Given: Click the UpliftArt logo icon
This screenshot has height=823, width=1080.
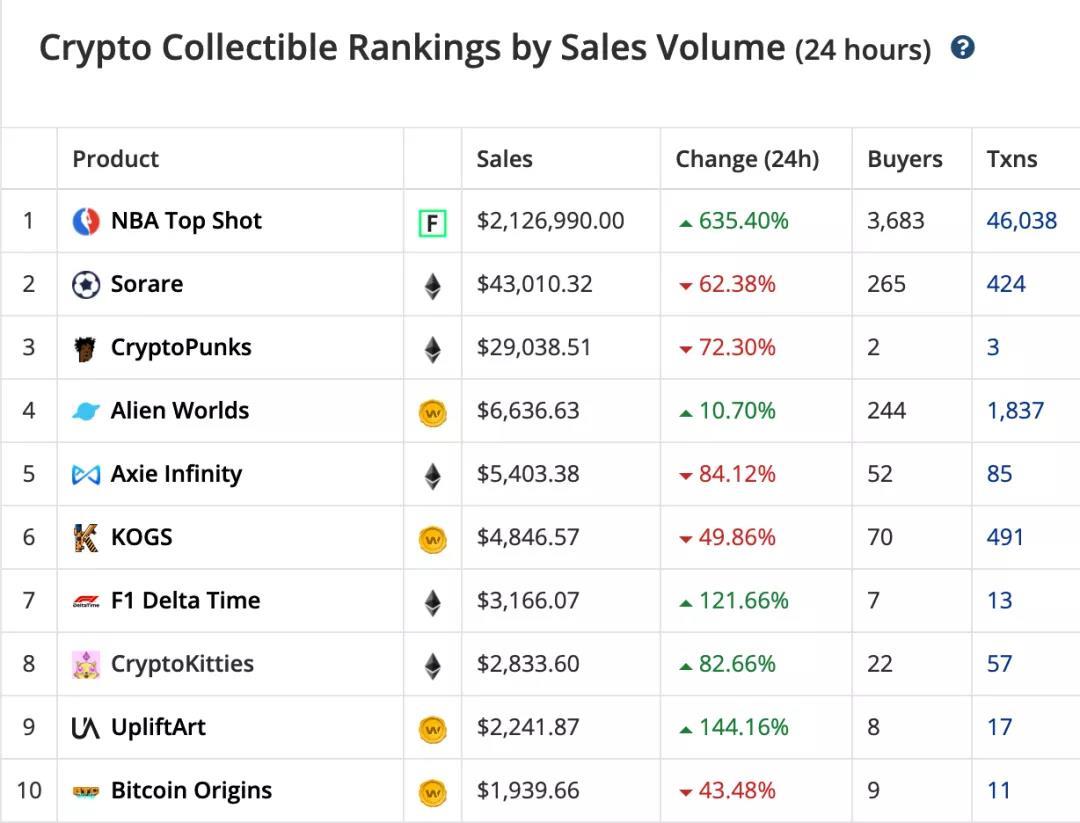Looking at the screenshot, I should click(86, 728).
